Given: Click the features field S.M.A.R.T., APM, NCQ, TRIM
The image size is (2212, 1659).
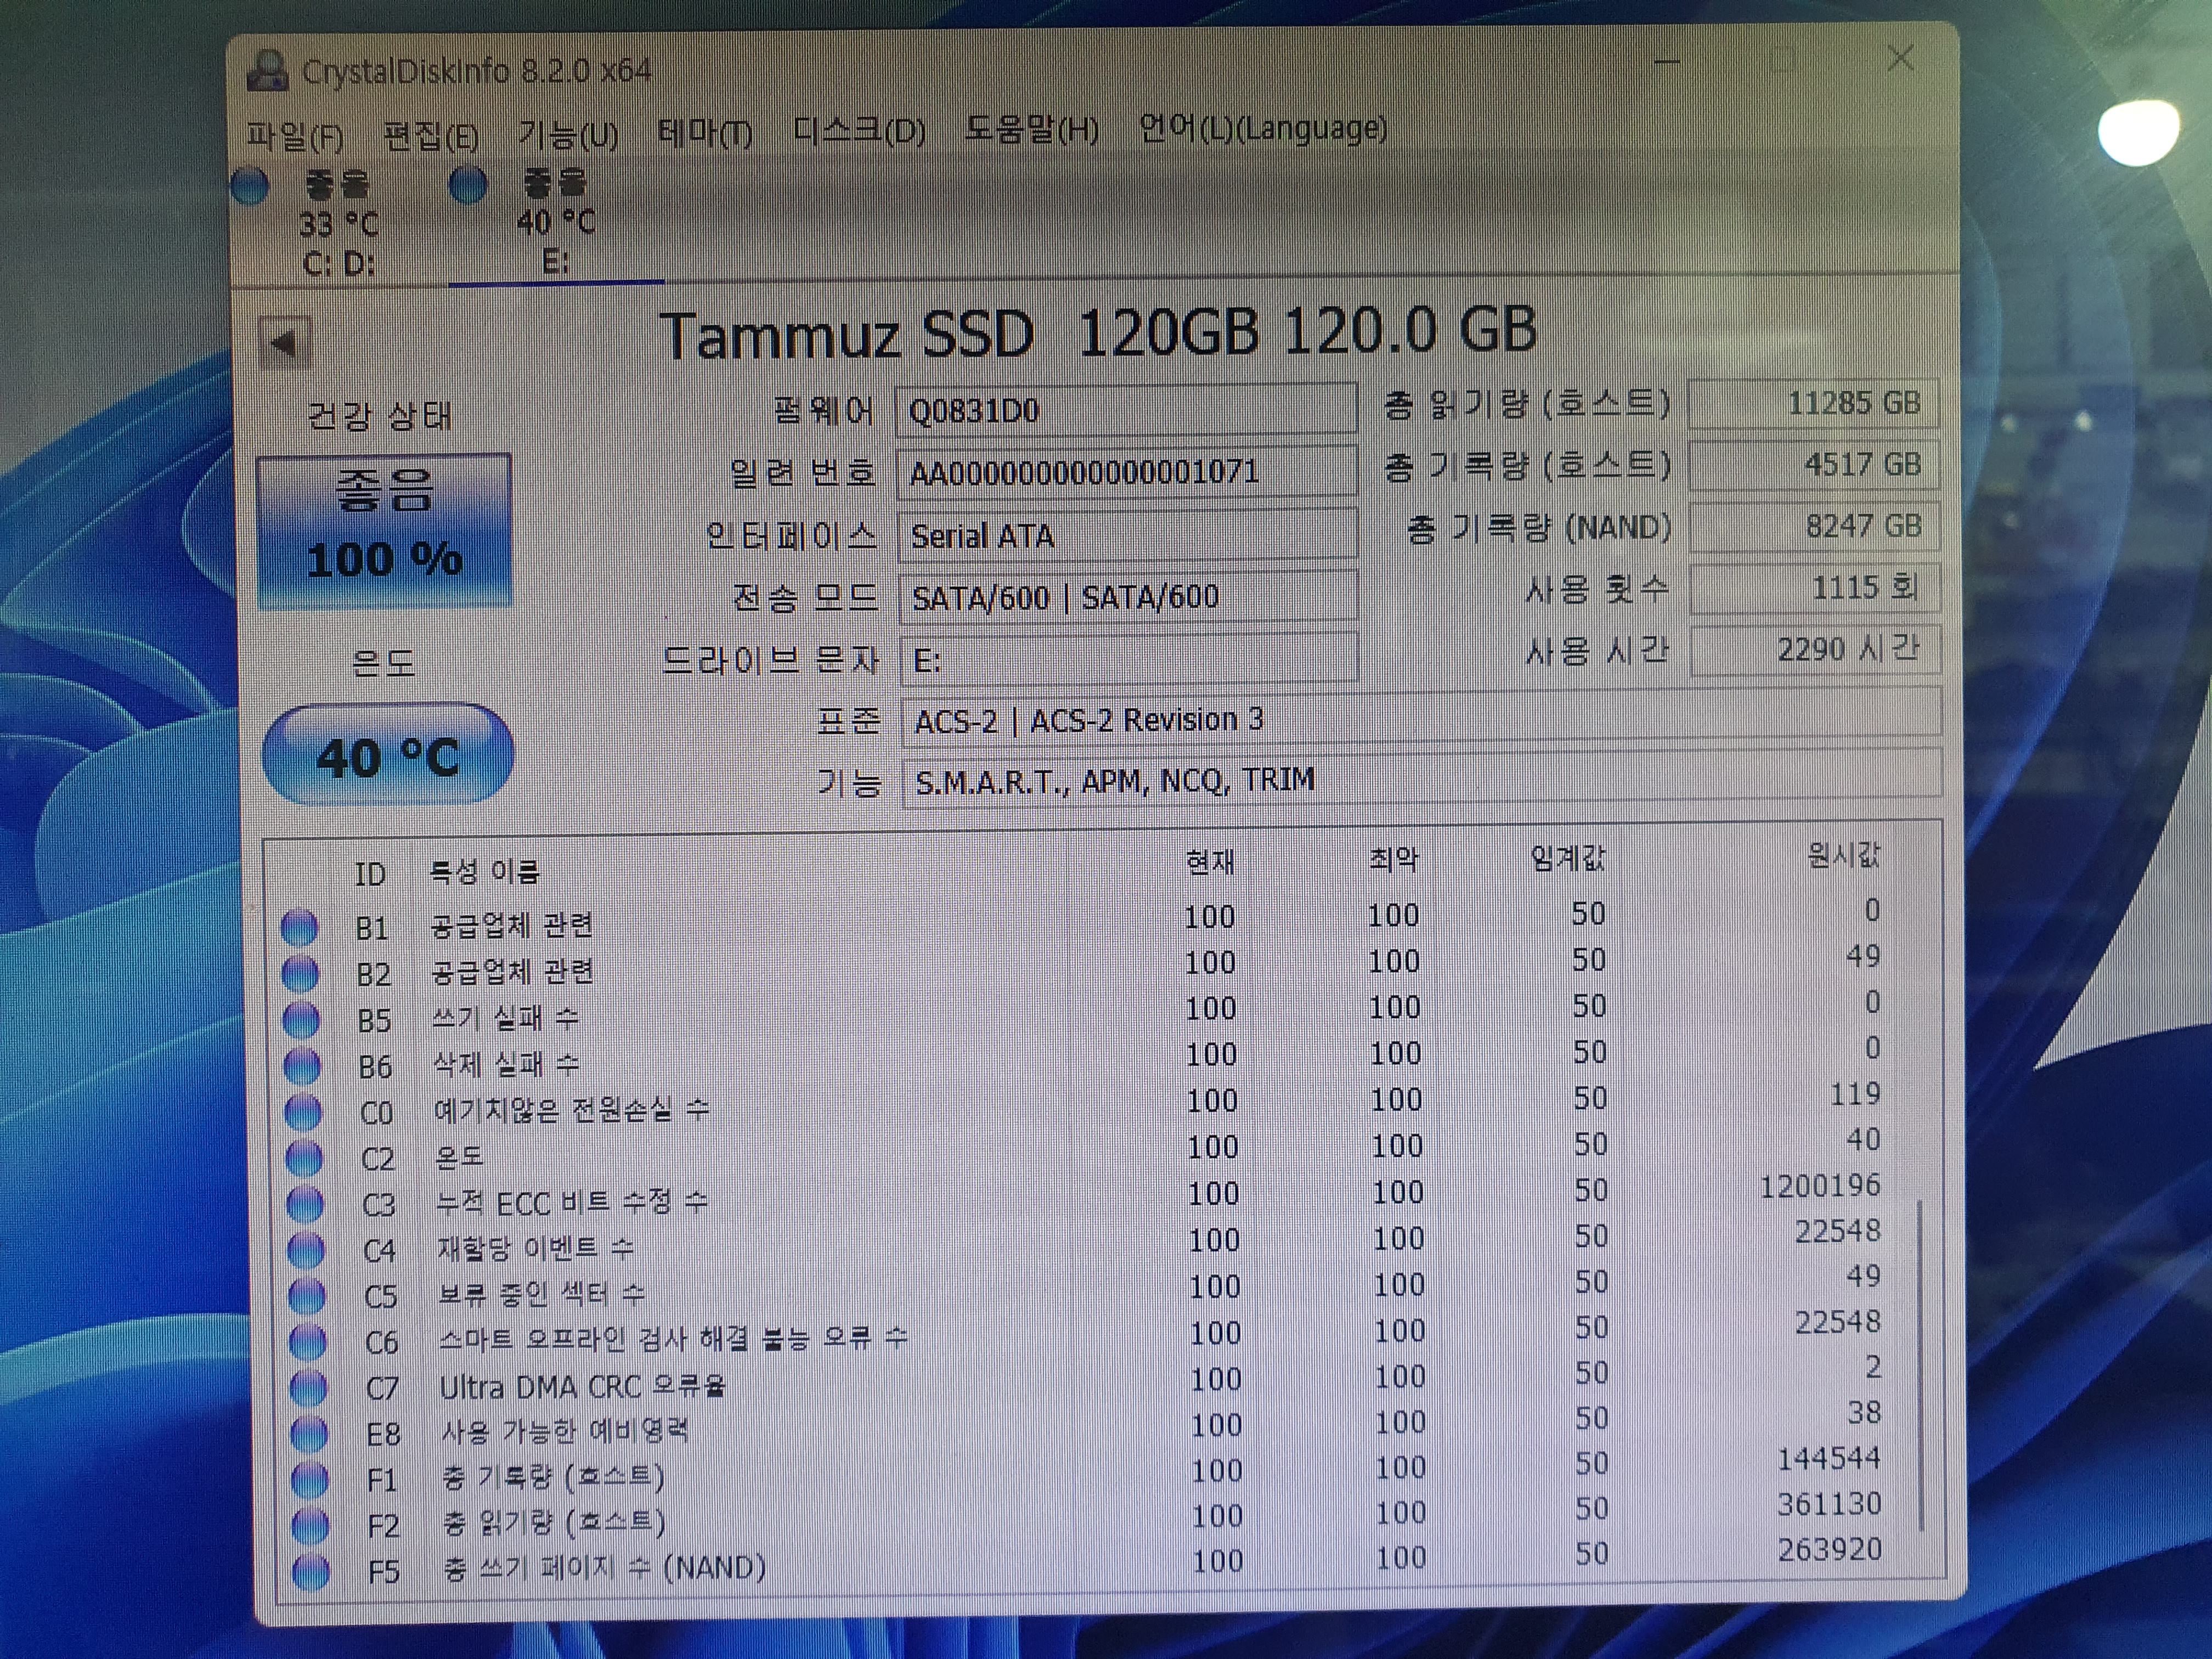Looking at the screenshot, I should click(1422, 779).
